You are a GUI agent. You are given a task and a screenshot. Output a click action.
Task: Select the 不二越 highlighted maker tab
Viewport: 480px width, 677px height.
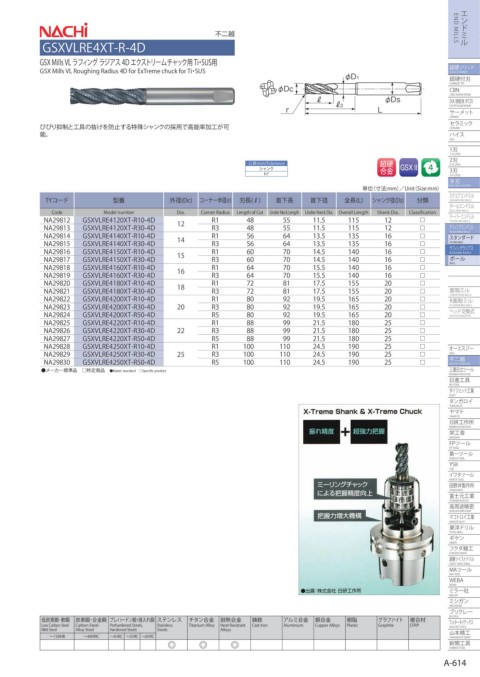[464, 360]
